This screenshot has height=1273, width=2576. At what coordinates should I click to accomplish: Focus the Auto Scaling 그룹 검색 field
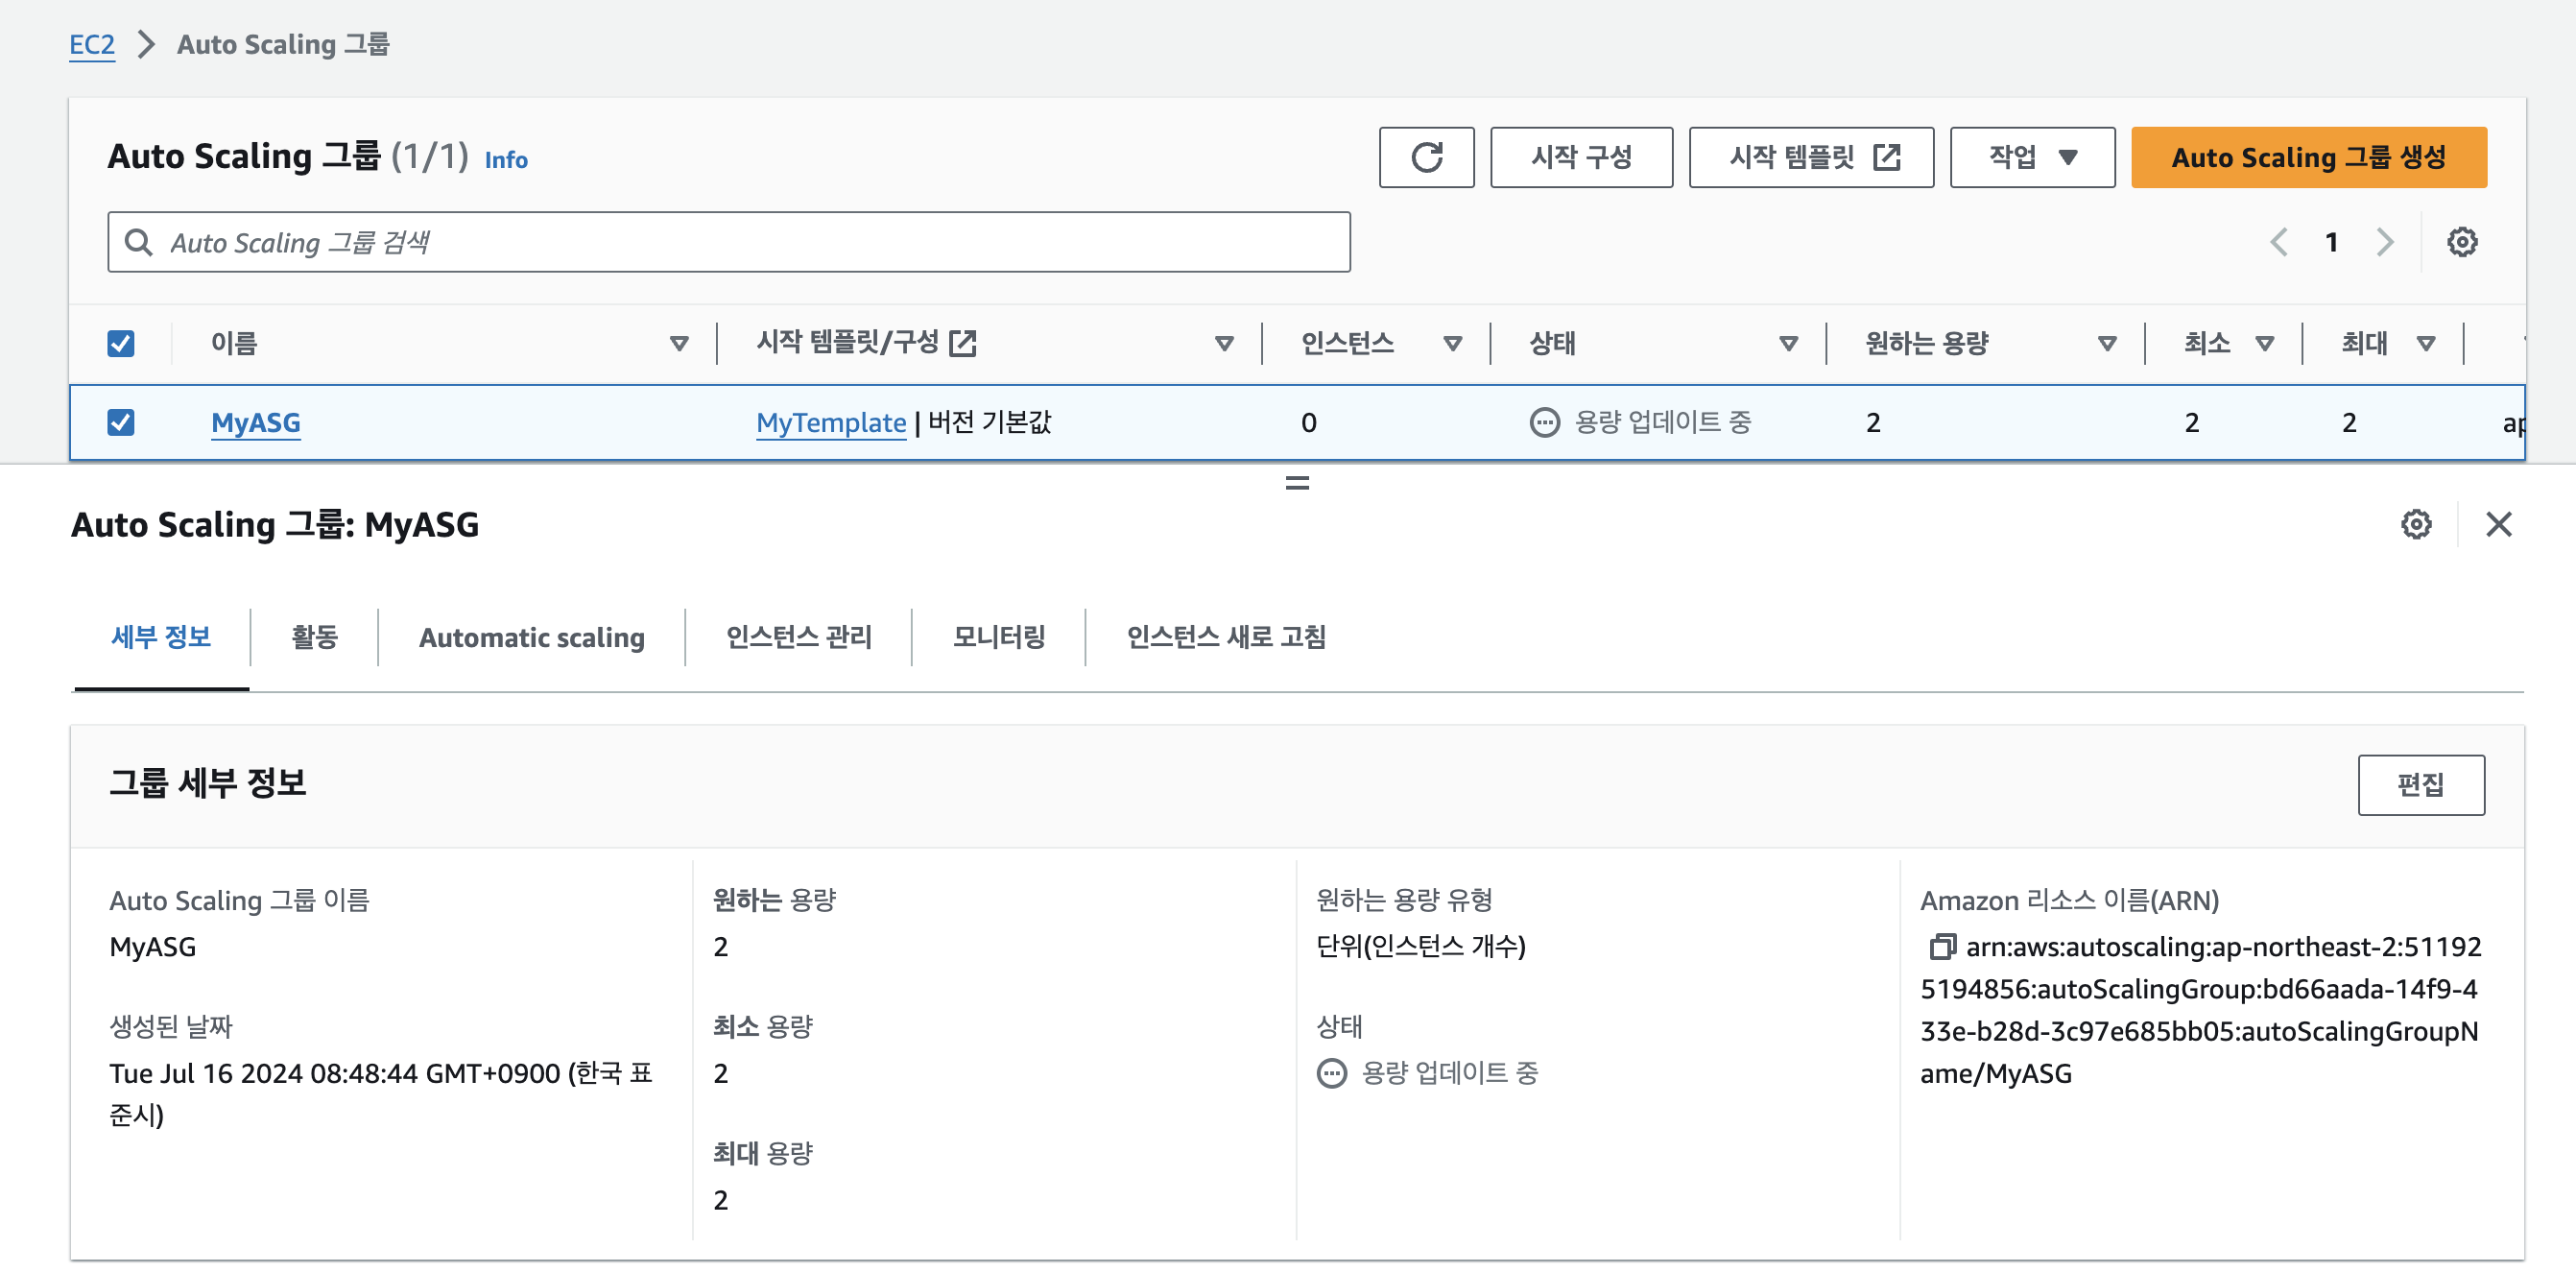point(730,242)
